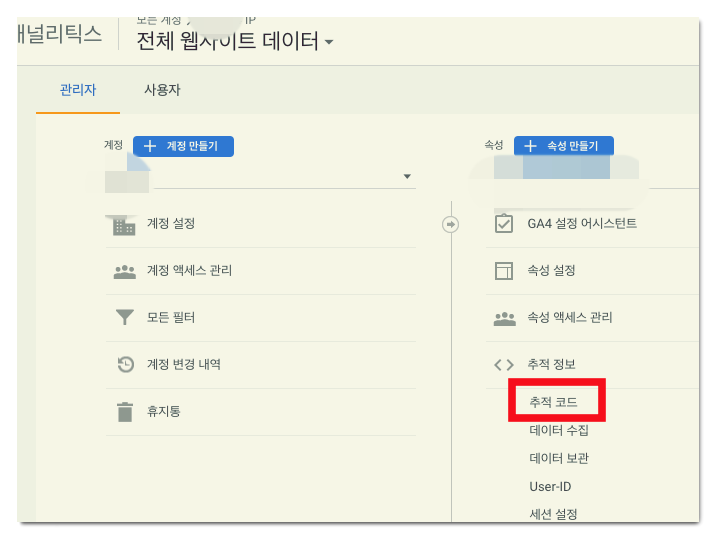
Task: Open the 전체 웹사이트 데이터 view dropdown
Action: (x=235, y=42)
